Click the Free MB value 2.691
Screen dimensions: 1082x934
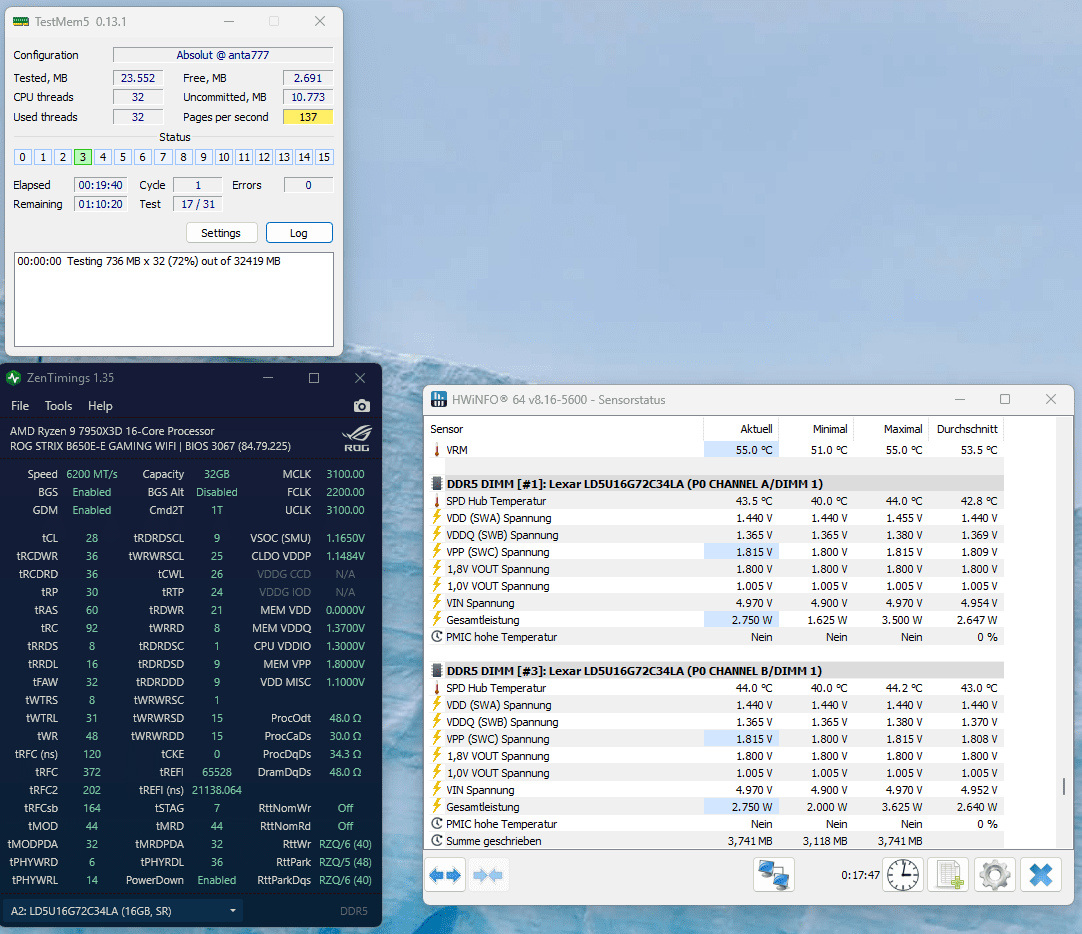[308, 78]
